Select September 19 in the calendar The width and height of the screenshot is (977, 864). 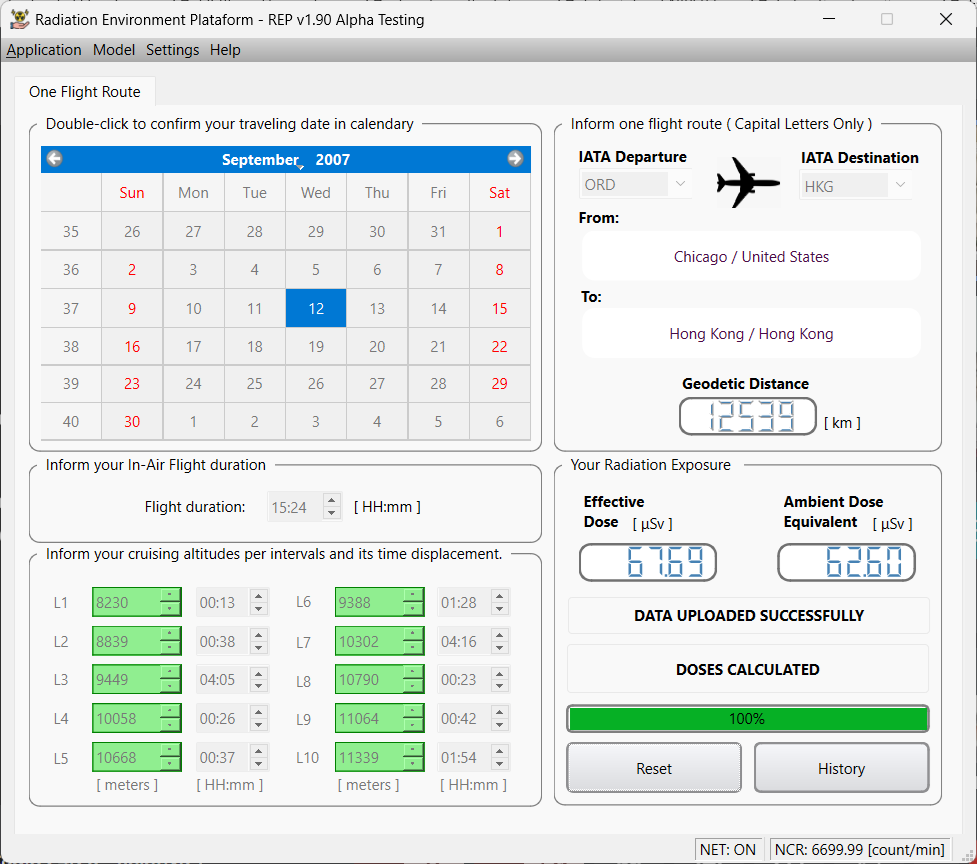316,347
